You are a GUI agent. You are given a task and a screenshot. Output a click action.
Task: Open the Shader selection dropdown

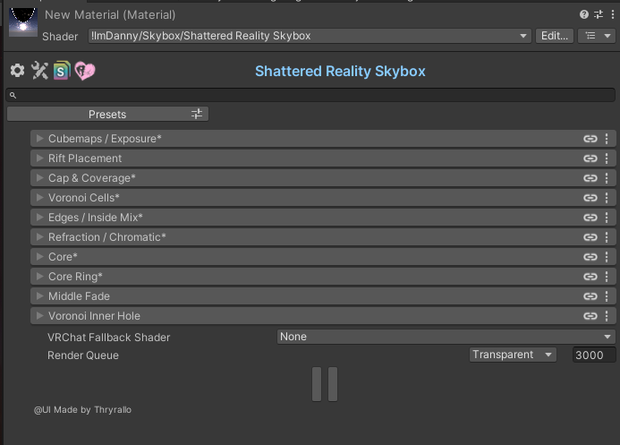[x=309, y=36]
